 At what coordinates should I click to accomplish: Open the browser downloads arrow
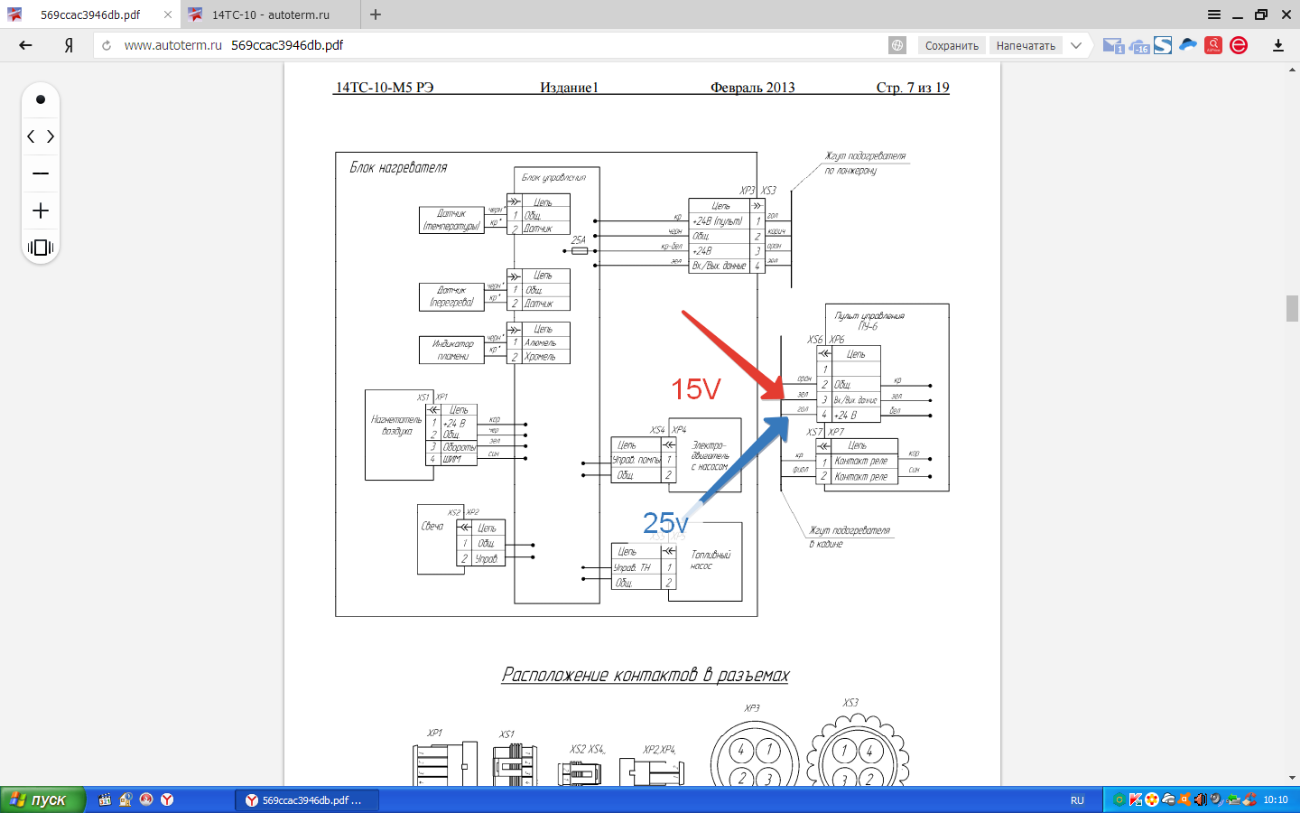(x=1277, y=46)
